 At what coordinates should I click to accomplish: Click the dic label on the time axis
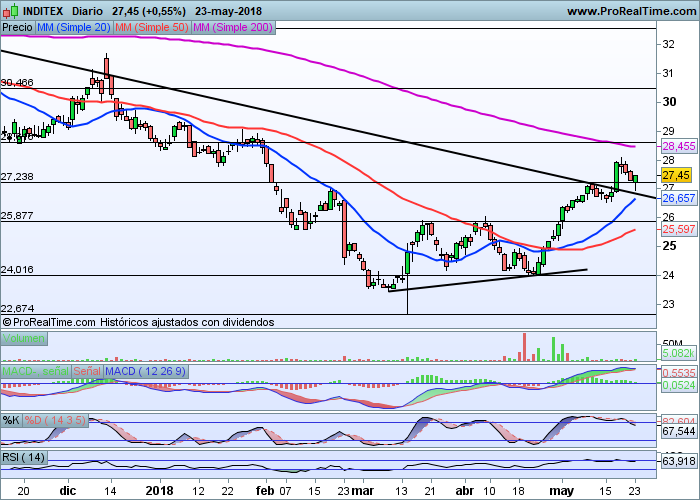pos(68,491)
